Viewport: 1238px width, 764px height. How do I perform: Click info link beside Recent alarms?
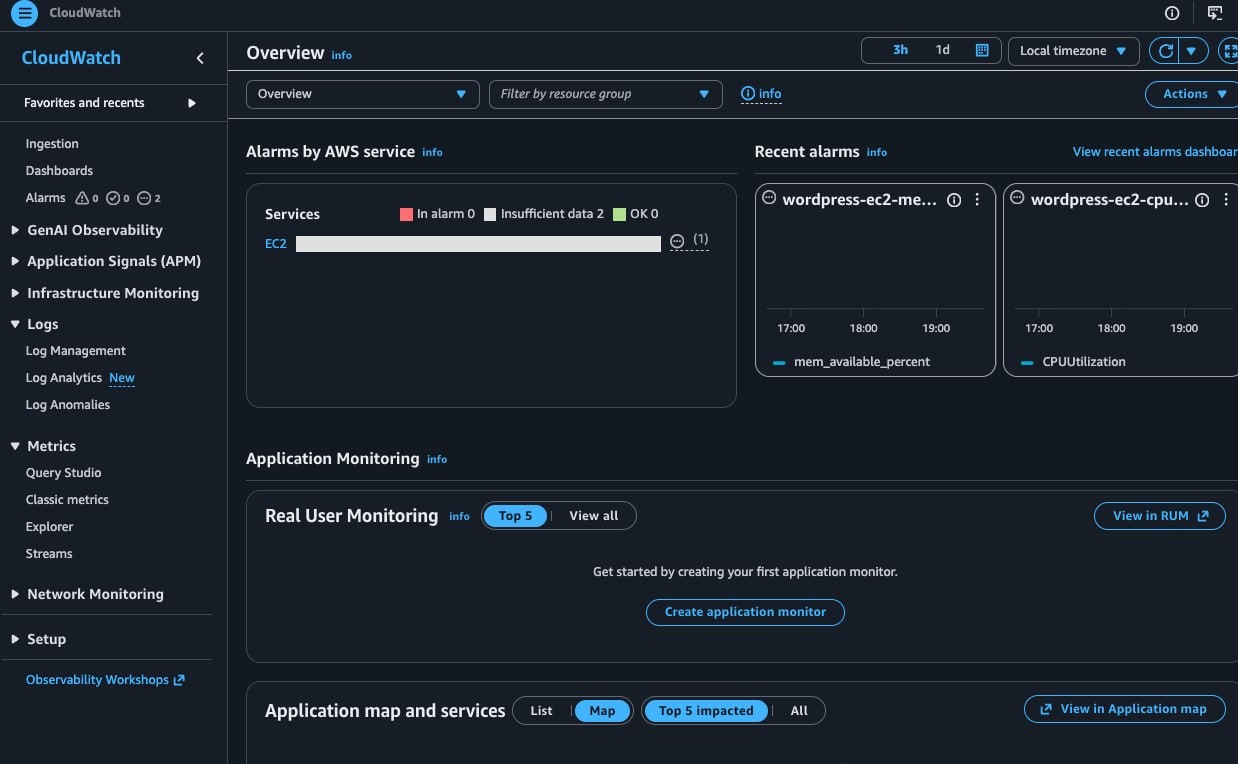(x=877, y=152)
